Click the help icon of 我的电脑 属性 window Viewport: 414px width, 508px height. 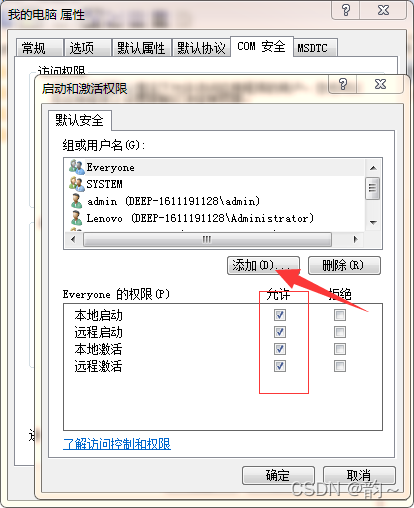point(346,10)
